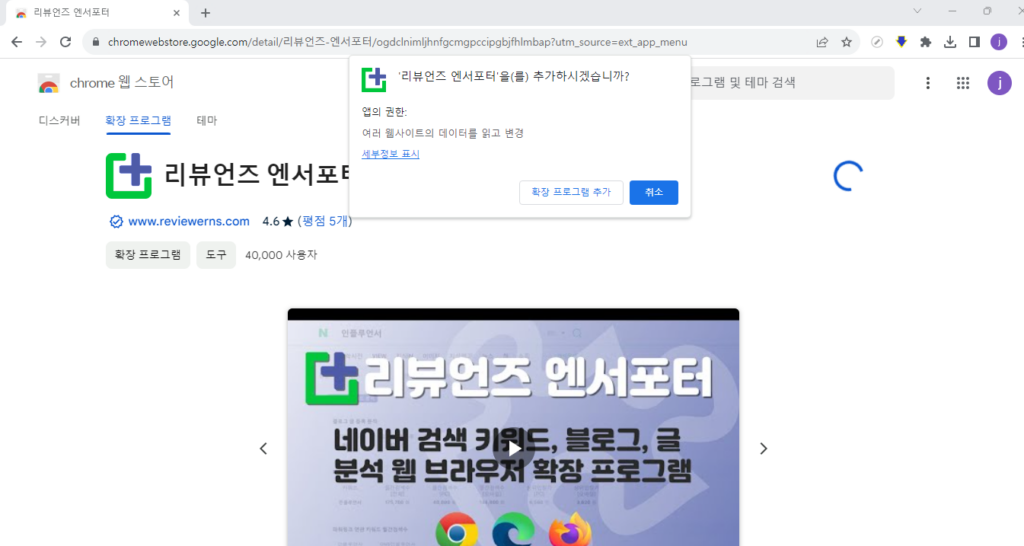Click the 40,000 사용자 user count text
This screenshot has height=546, width=1024.
(281, 255)
